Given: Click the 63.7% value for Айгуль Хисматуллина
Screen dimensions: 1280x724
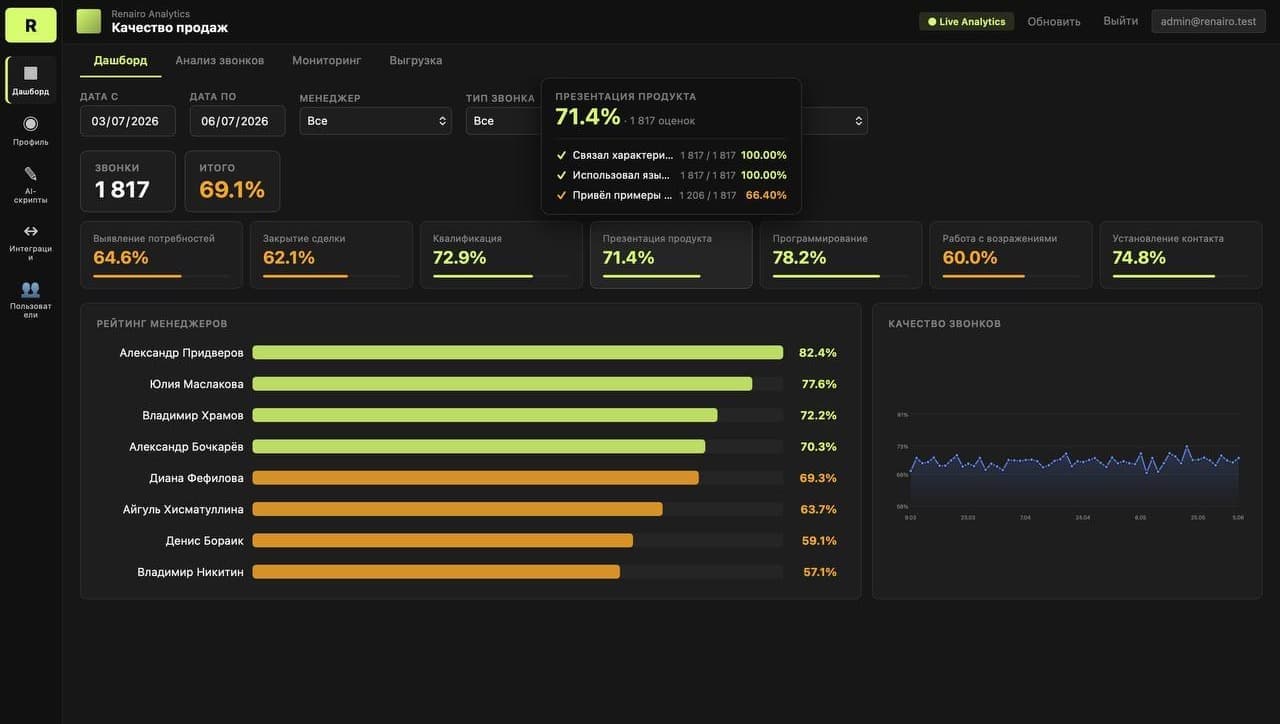Looking at the screenshot, I should point(819,509).
